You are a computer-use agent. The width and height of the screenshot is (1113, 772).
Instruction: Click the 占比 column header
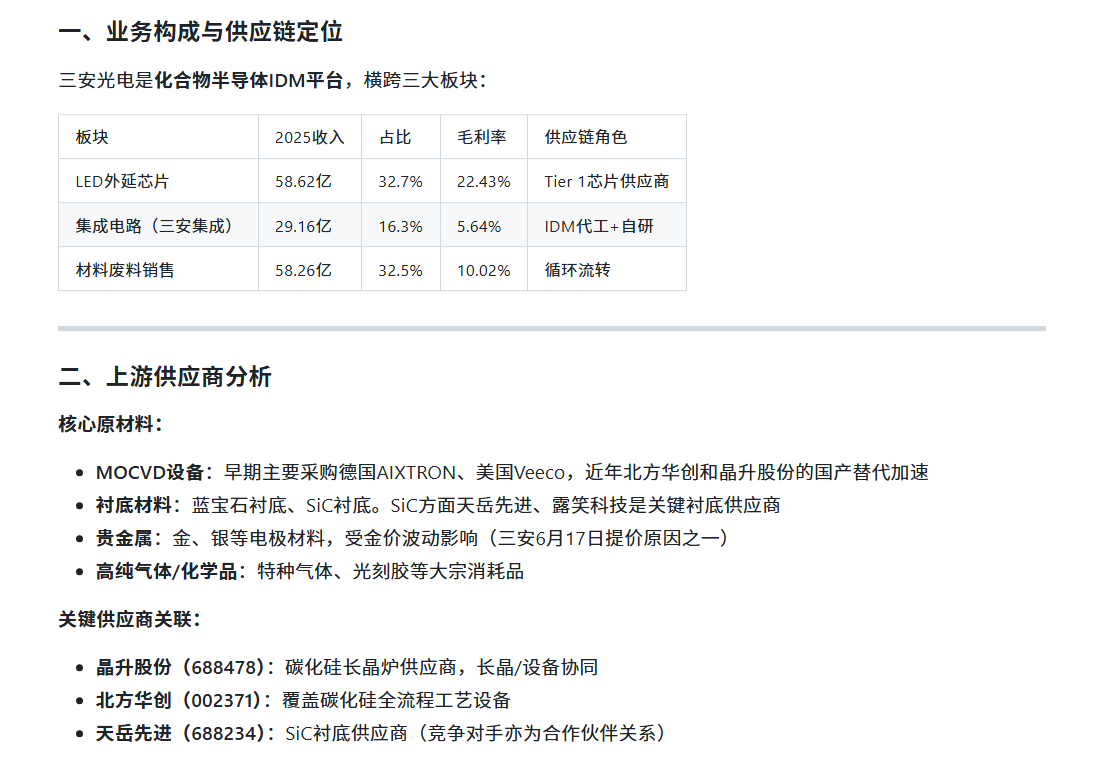click(x=395, y=137)
